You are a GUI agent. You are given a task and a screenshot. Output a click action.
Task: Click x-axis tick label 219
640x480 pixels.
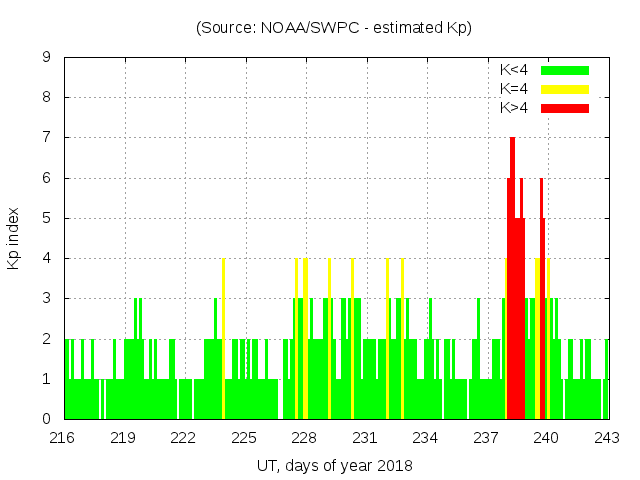(123, 438)
